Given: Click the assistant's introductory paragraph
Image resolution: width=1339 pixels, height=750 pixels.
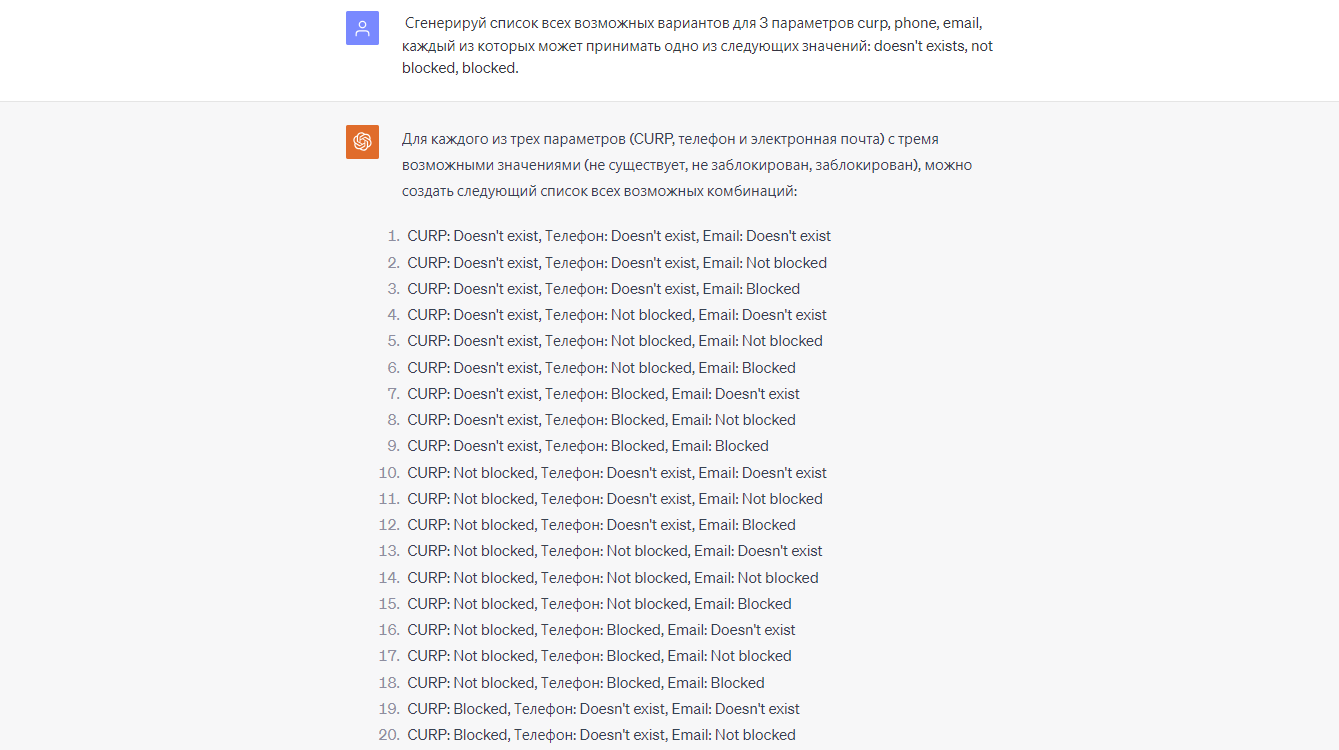Looking at the screenshot, I should tap(687, 165).
